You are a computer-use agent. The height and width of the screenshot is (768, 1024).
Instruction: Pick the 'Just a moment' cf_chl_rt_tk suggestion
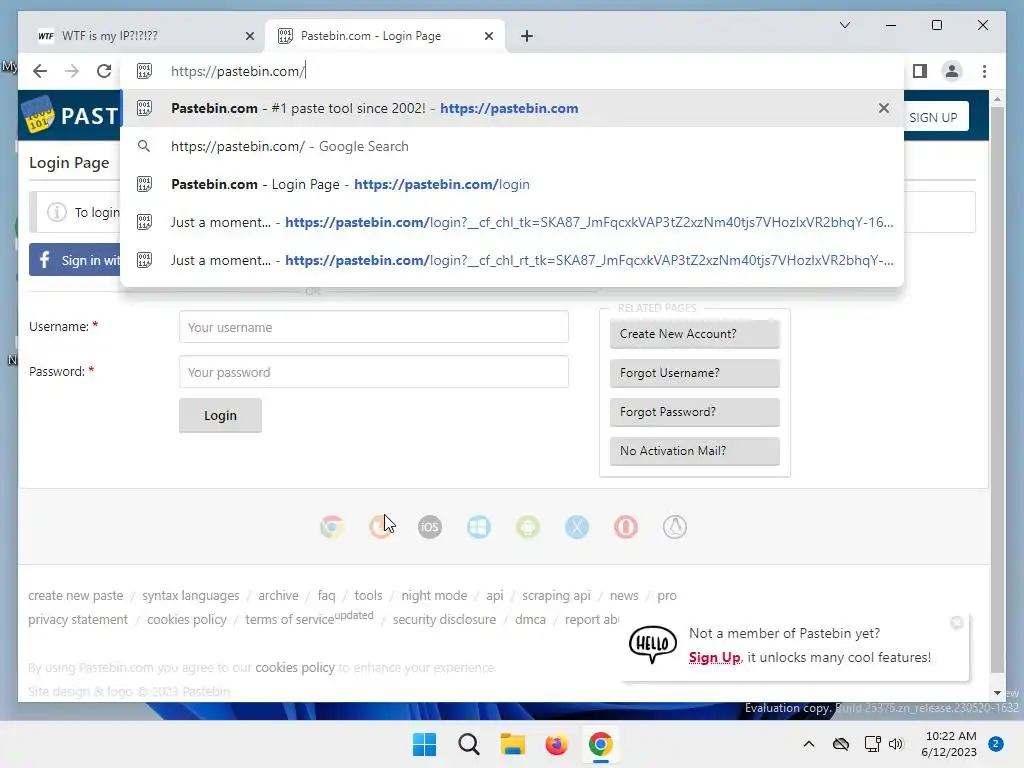pyautogui.click(x=512, y=260)
